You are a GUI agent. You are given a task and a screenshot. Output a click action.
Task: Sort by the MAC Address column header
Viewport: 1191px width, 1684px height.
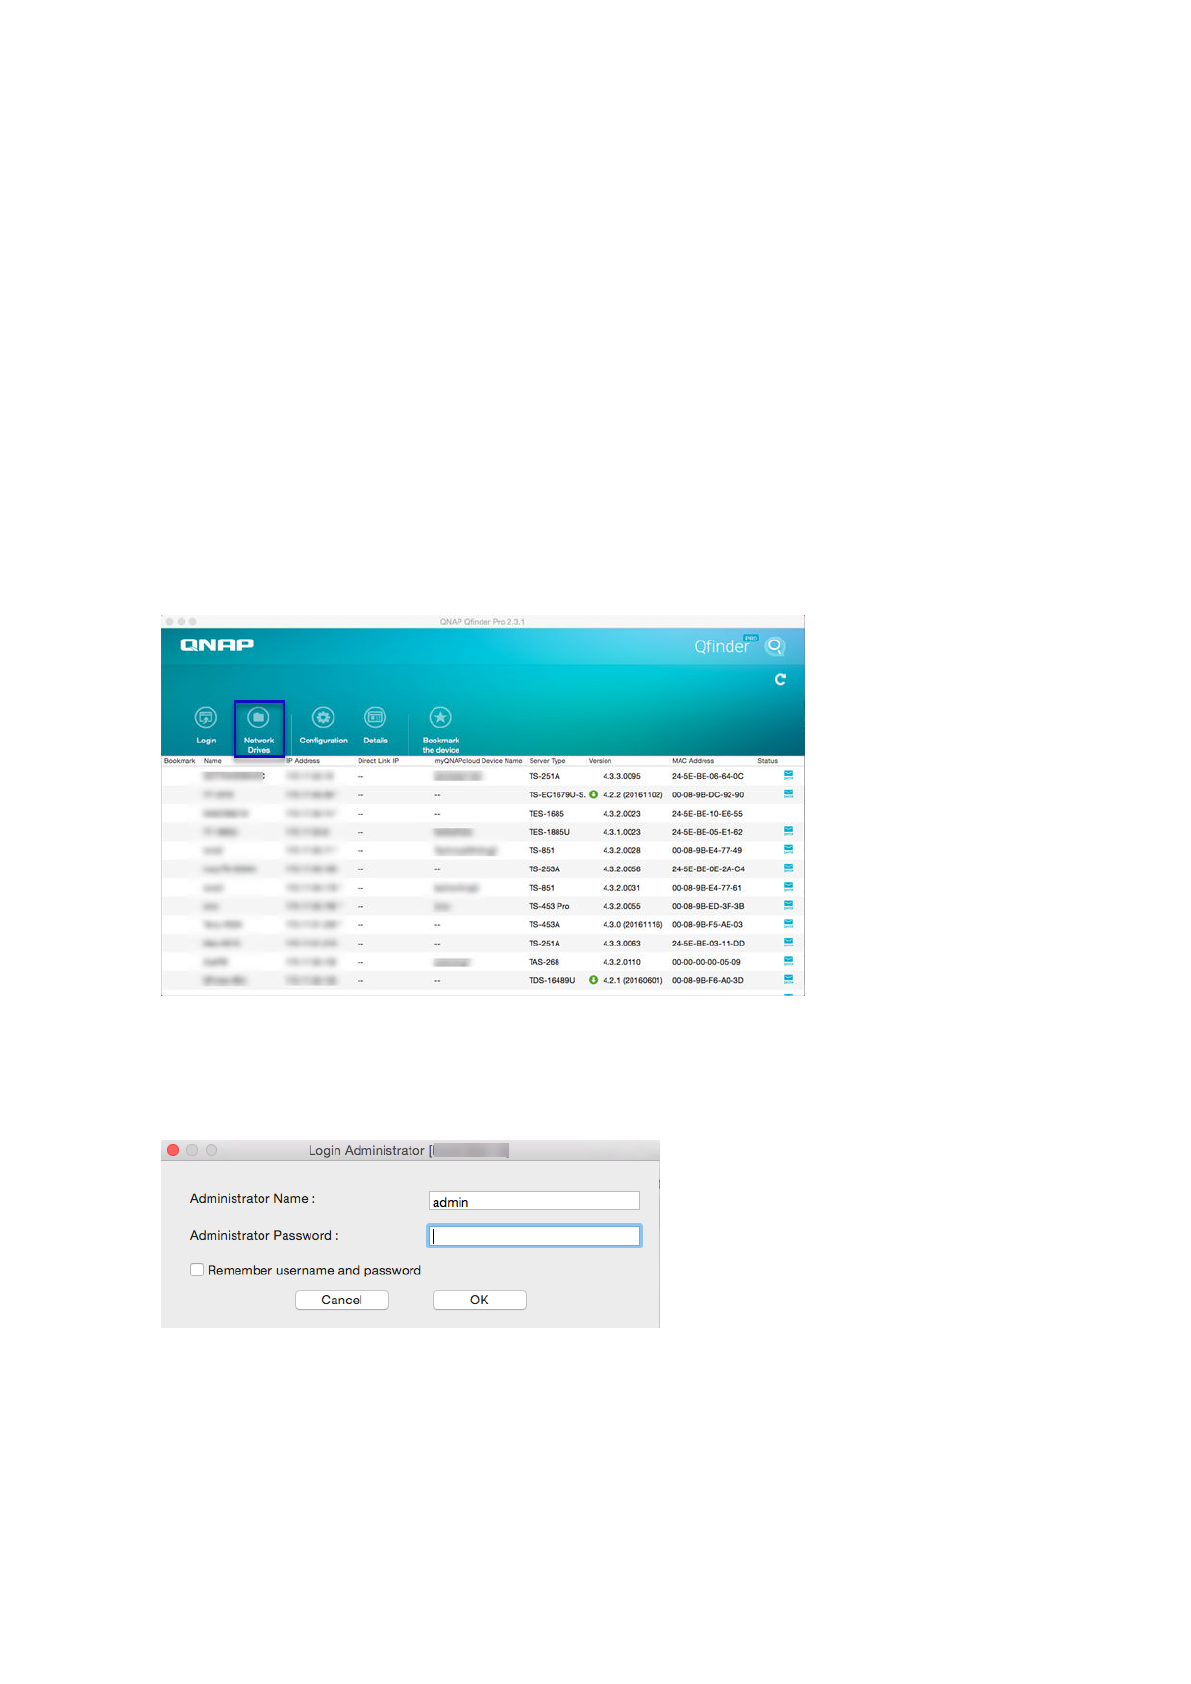tap(693, 761)
